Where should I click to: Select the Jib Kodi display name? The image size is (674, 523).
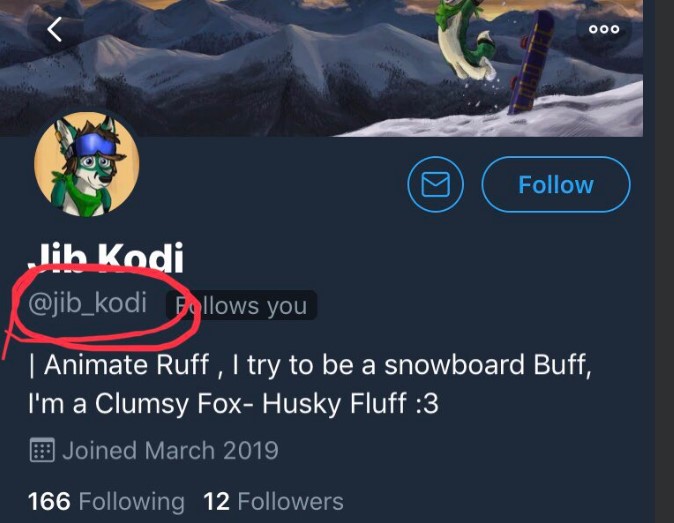pos(106,262)
